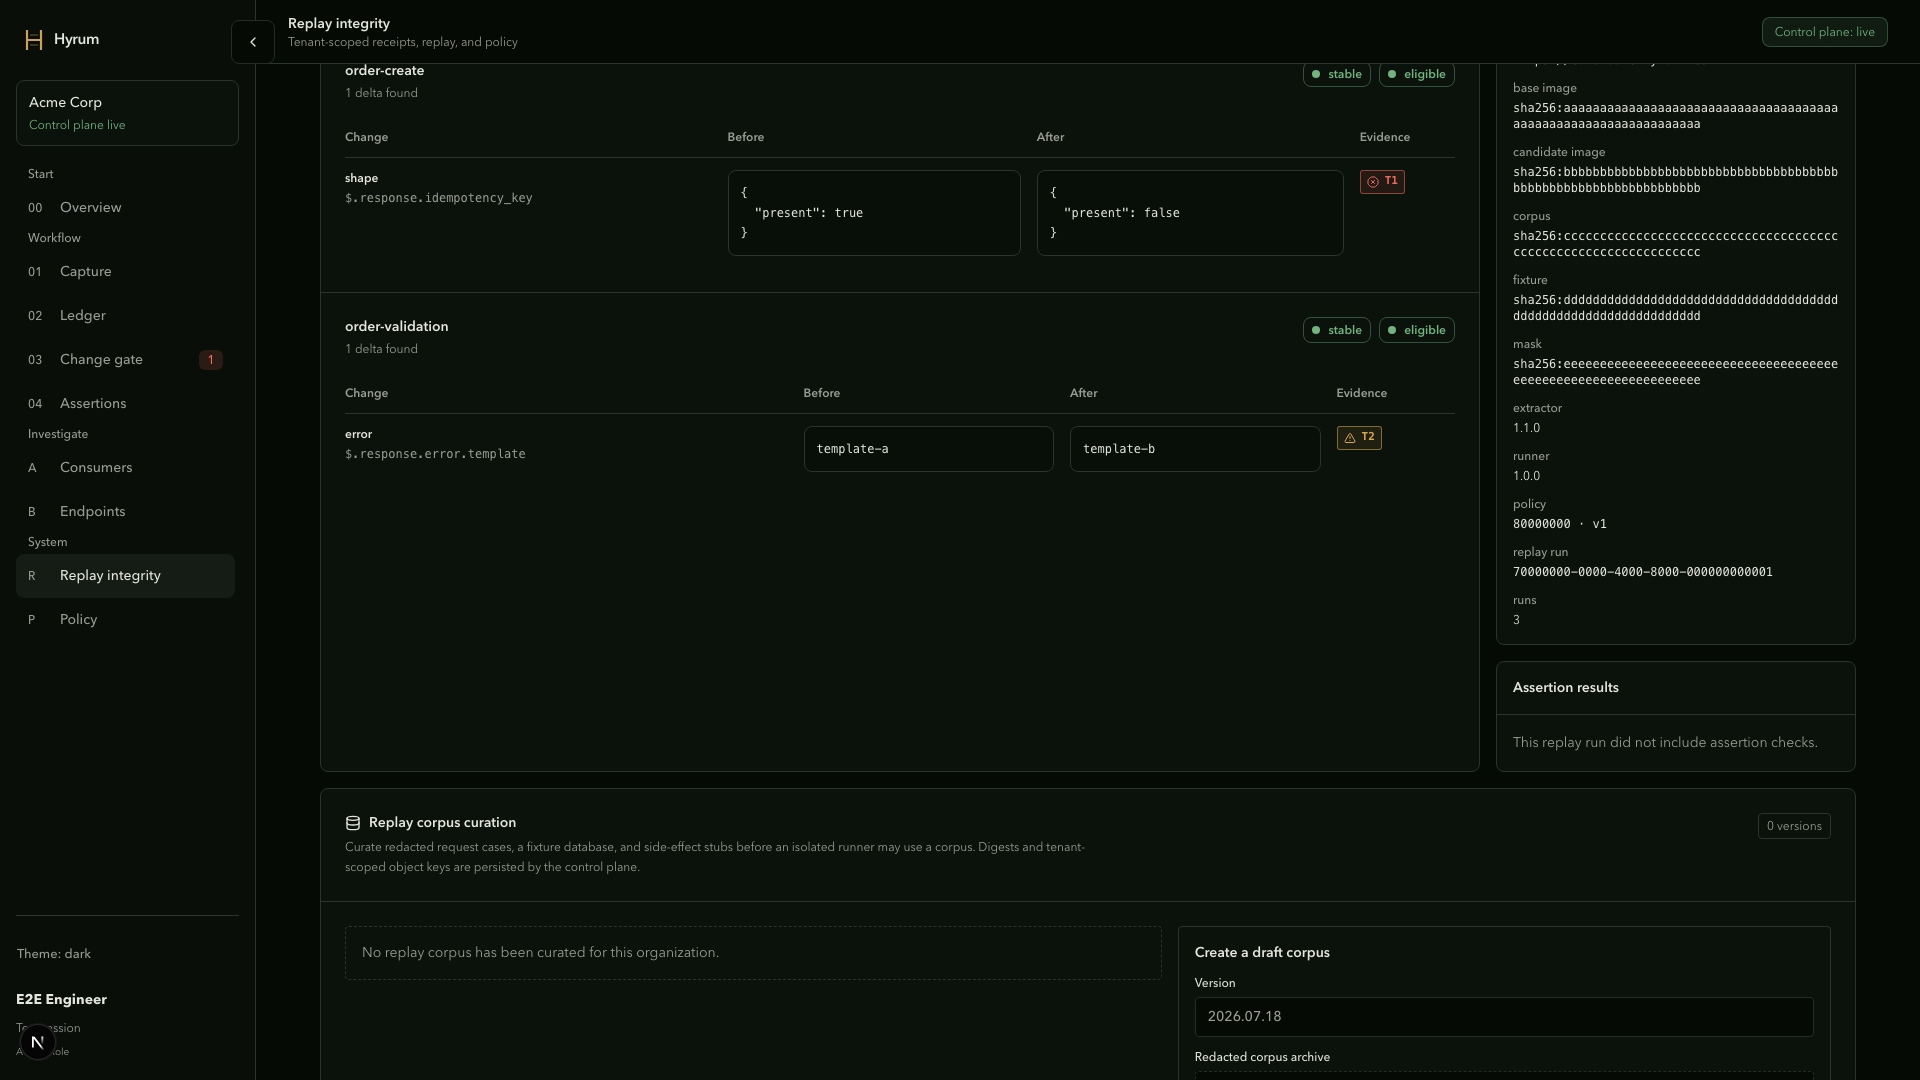Click the Hyrum logo icon
Image resolution: width=1920 pixels, height=1080 pixels.
(x=34, y=40)
